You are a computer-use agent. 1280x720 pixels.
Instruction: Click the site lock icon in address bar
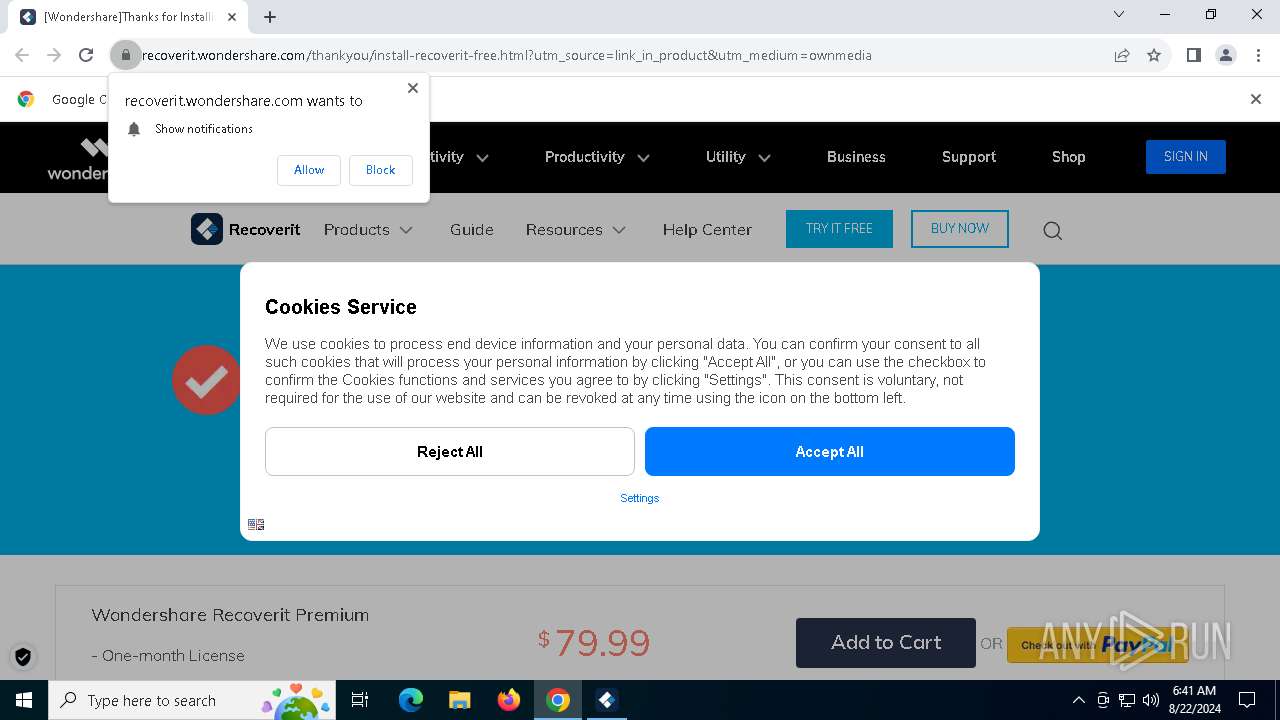125,55
